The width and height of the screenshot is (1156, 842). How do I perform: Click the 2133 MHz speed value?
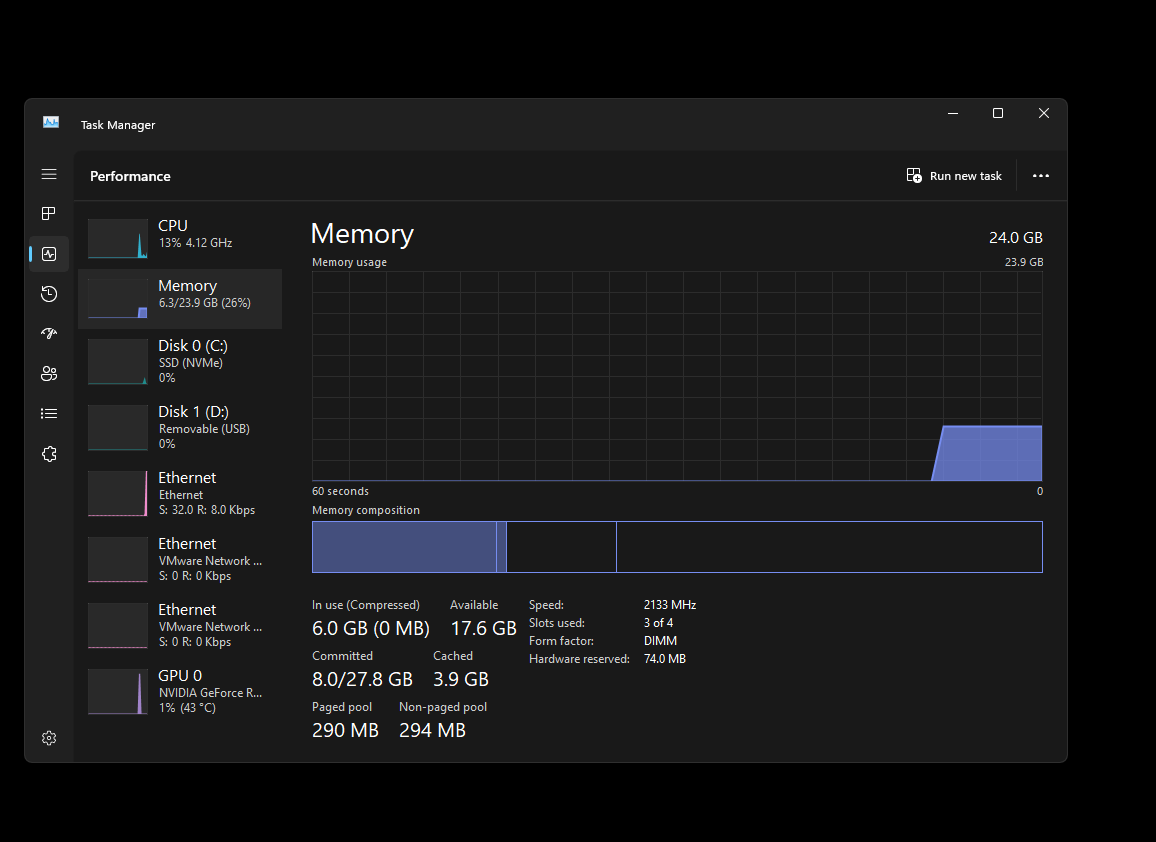669,605
